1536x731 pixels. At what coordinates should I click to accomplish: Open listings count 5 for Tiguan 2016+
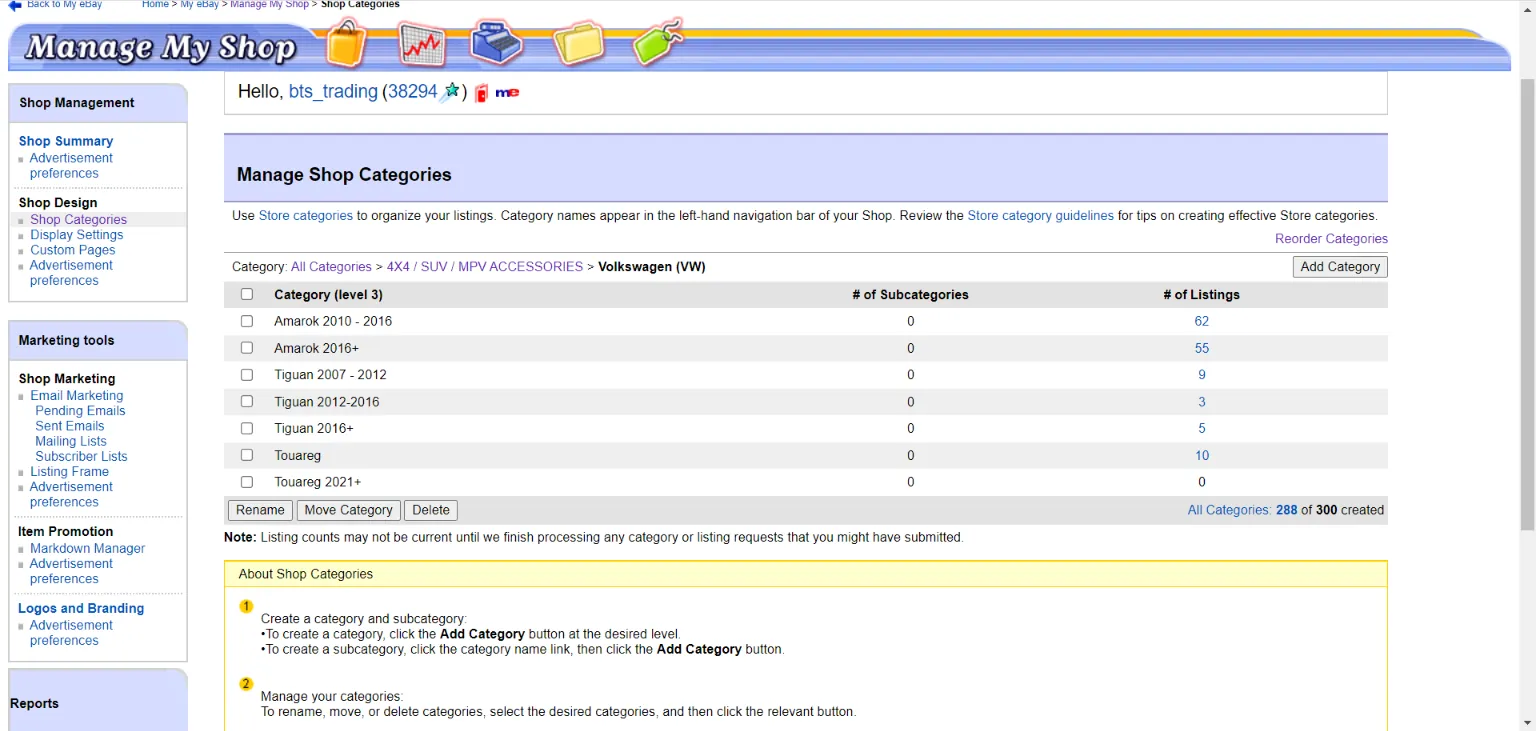click(1201, 428)
